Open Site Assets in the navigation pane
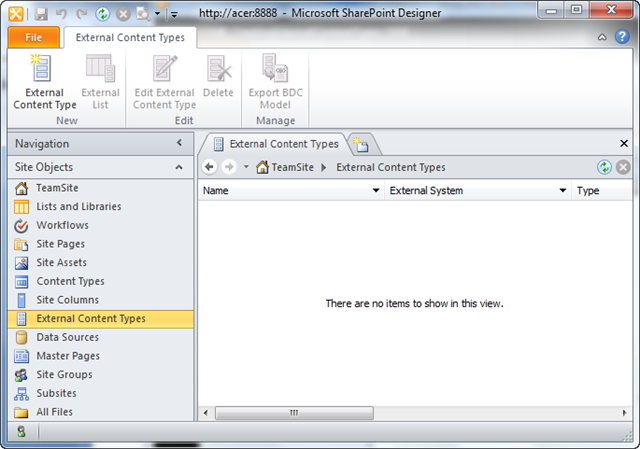The height and width of the screenshot is (449, 640). tap(100, 263)
